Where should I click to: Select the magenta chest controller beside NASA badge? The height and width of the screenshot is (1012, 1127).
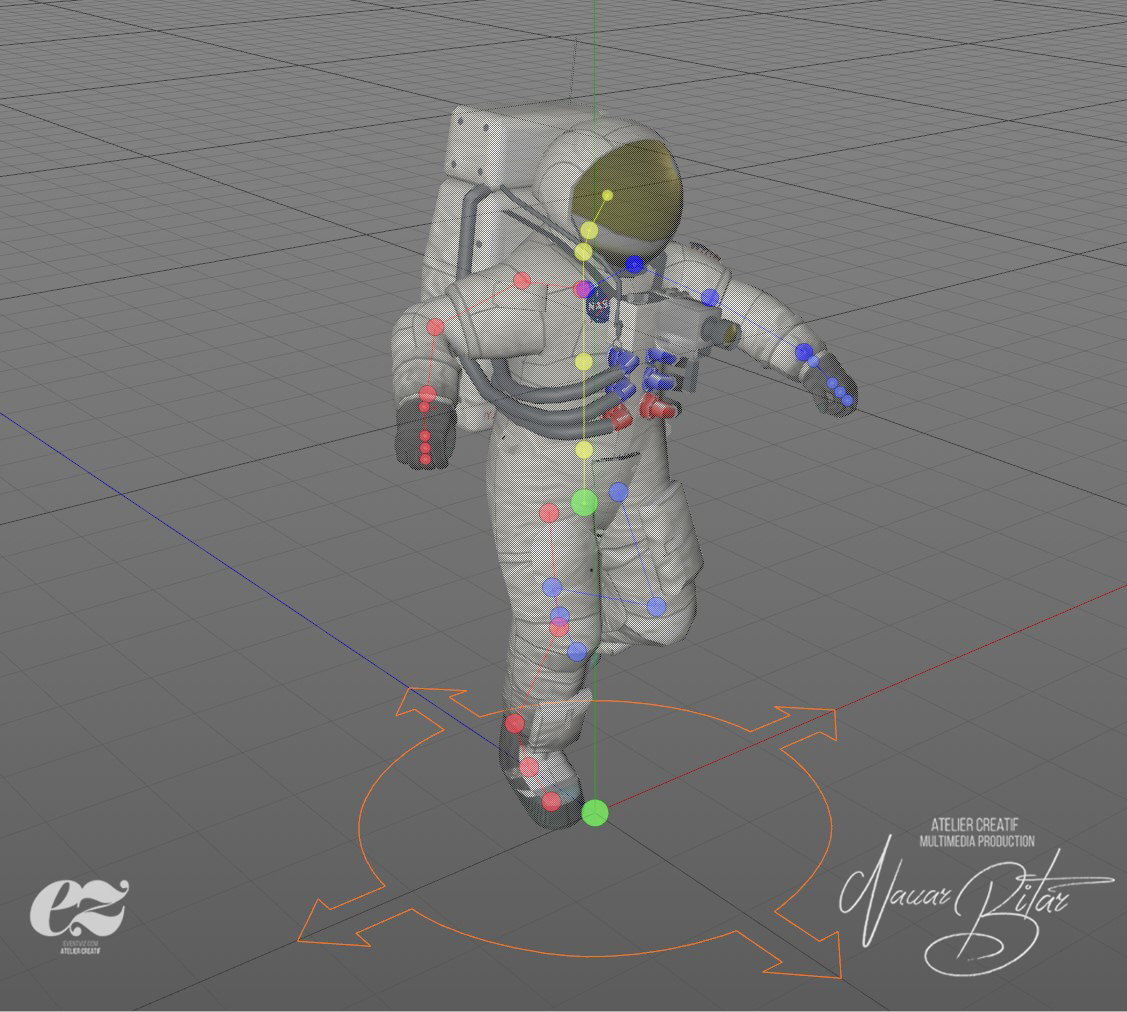[582, 289]
